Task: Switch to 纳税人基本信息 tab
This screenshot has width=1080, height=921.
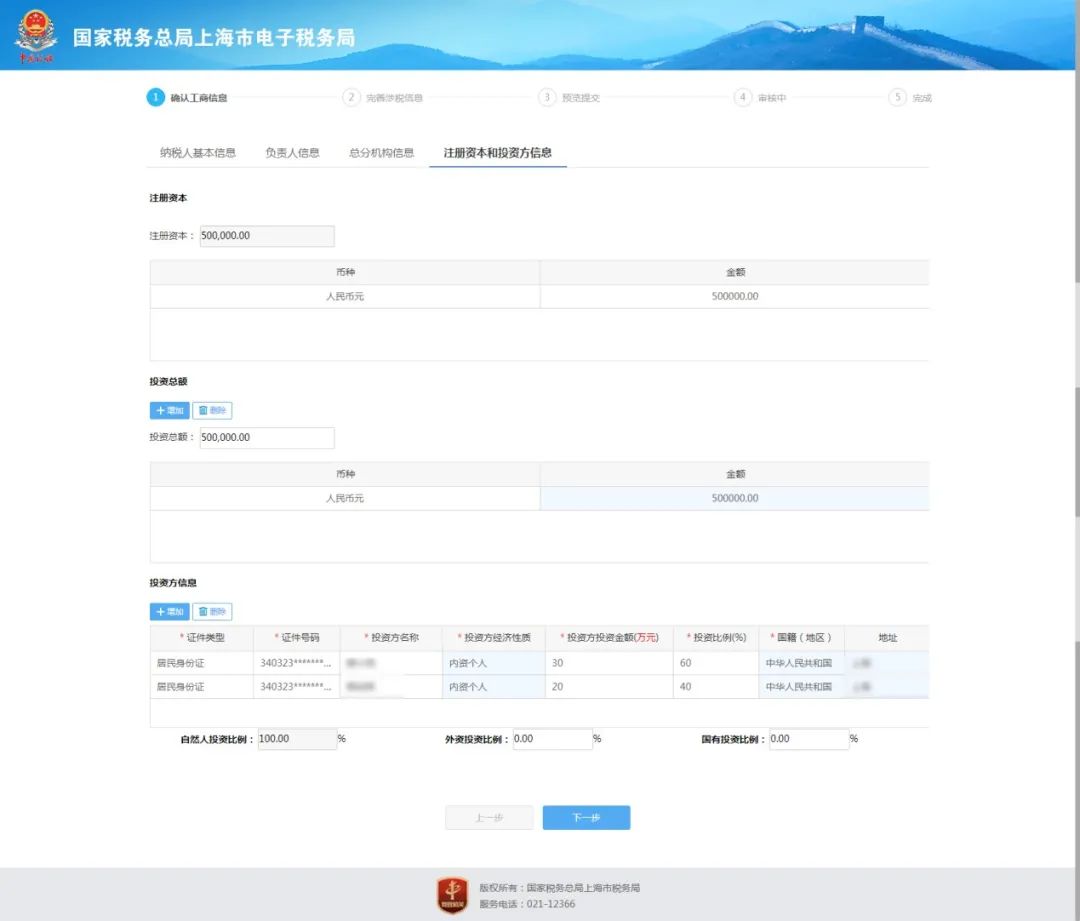Action: (x=198, y=153)
